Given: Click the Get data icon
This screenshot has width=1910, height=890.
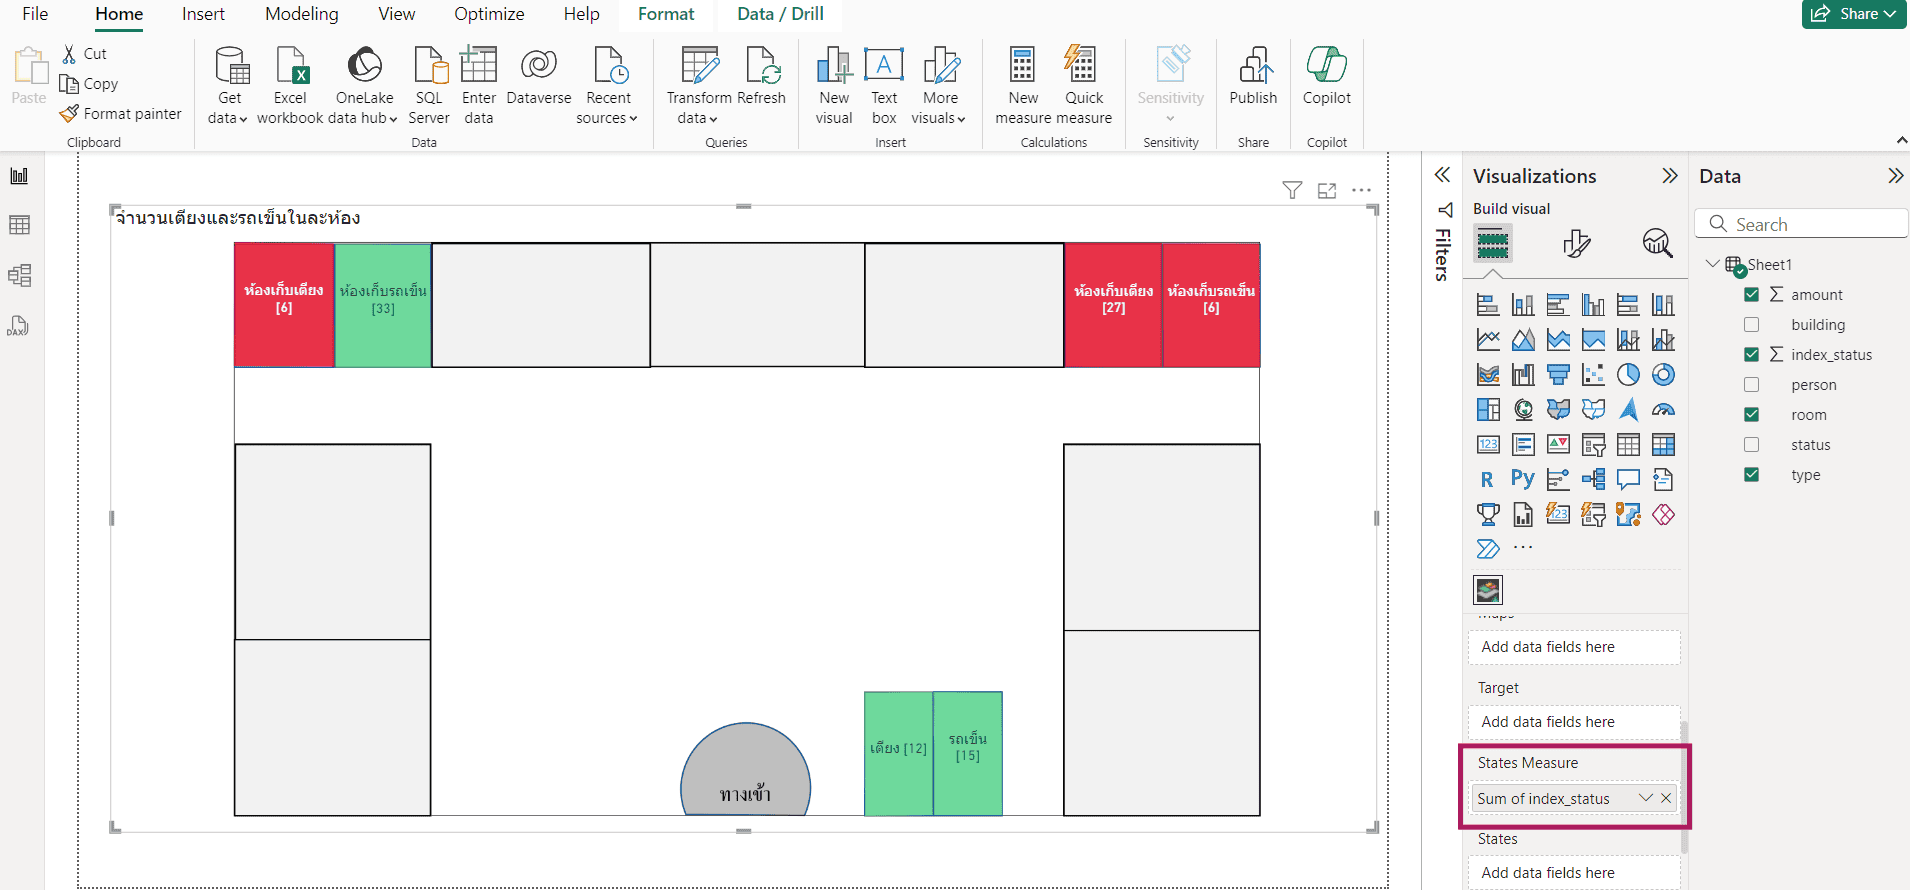Looking at the screenshot, I should click(230, 67).
